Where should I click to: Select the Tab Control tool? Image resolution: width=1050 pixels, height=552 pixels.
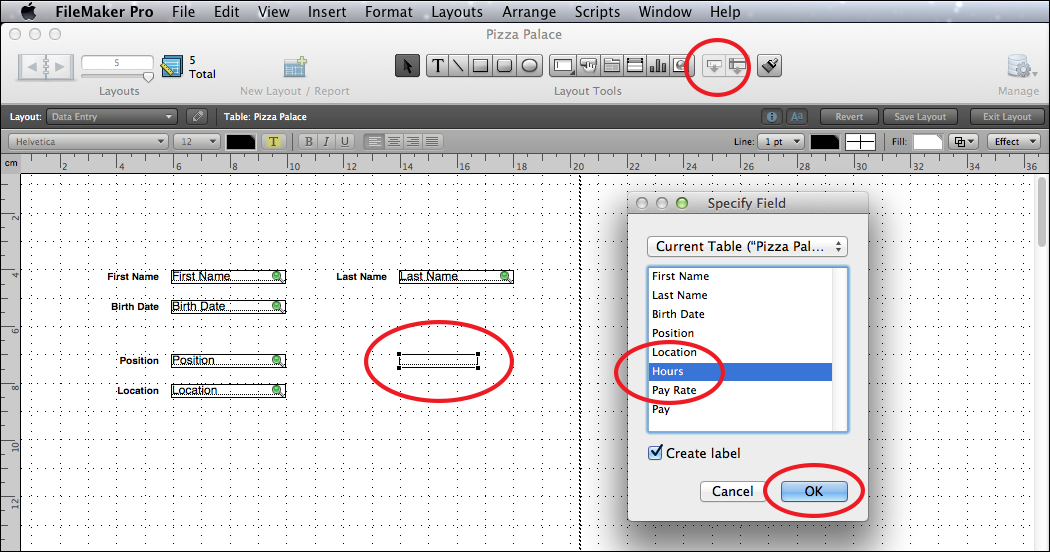(x=611, y=66)
